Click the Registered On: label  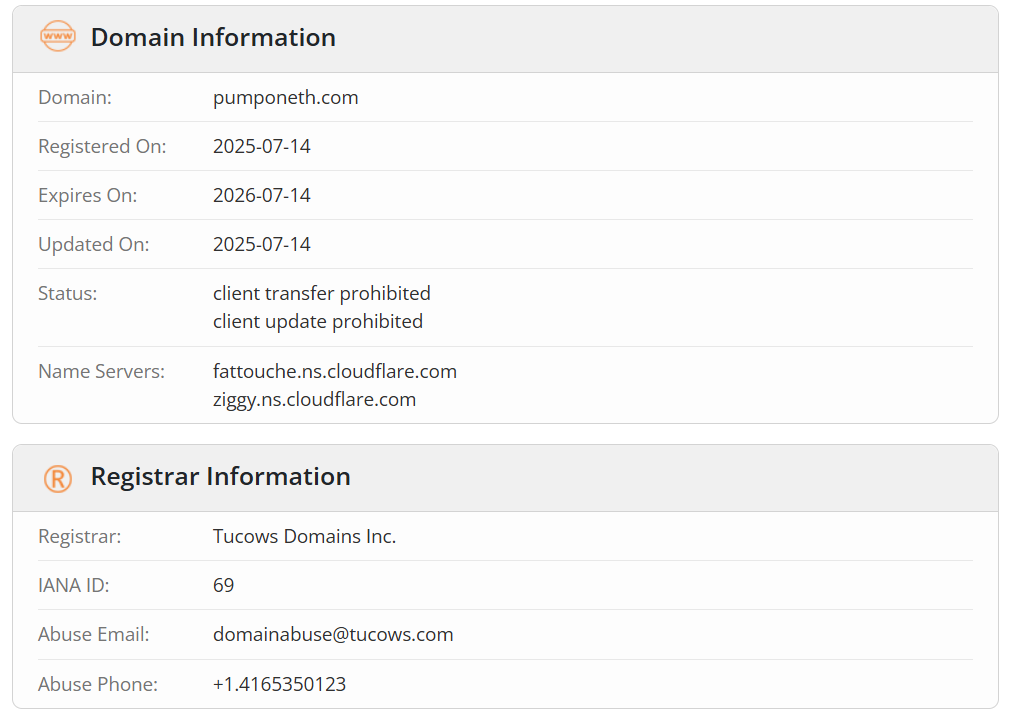click(x=102, y=147)
